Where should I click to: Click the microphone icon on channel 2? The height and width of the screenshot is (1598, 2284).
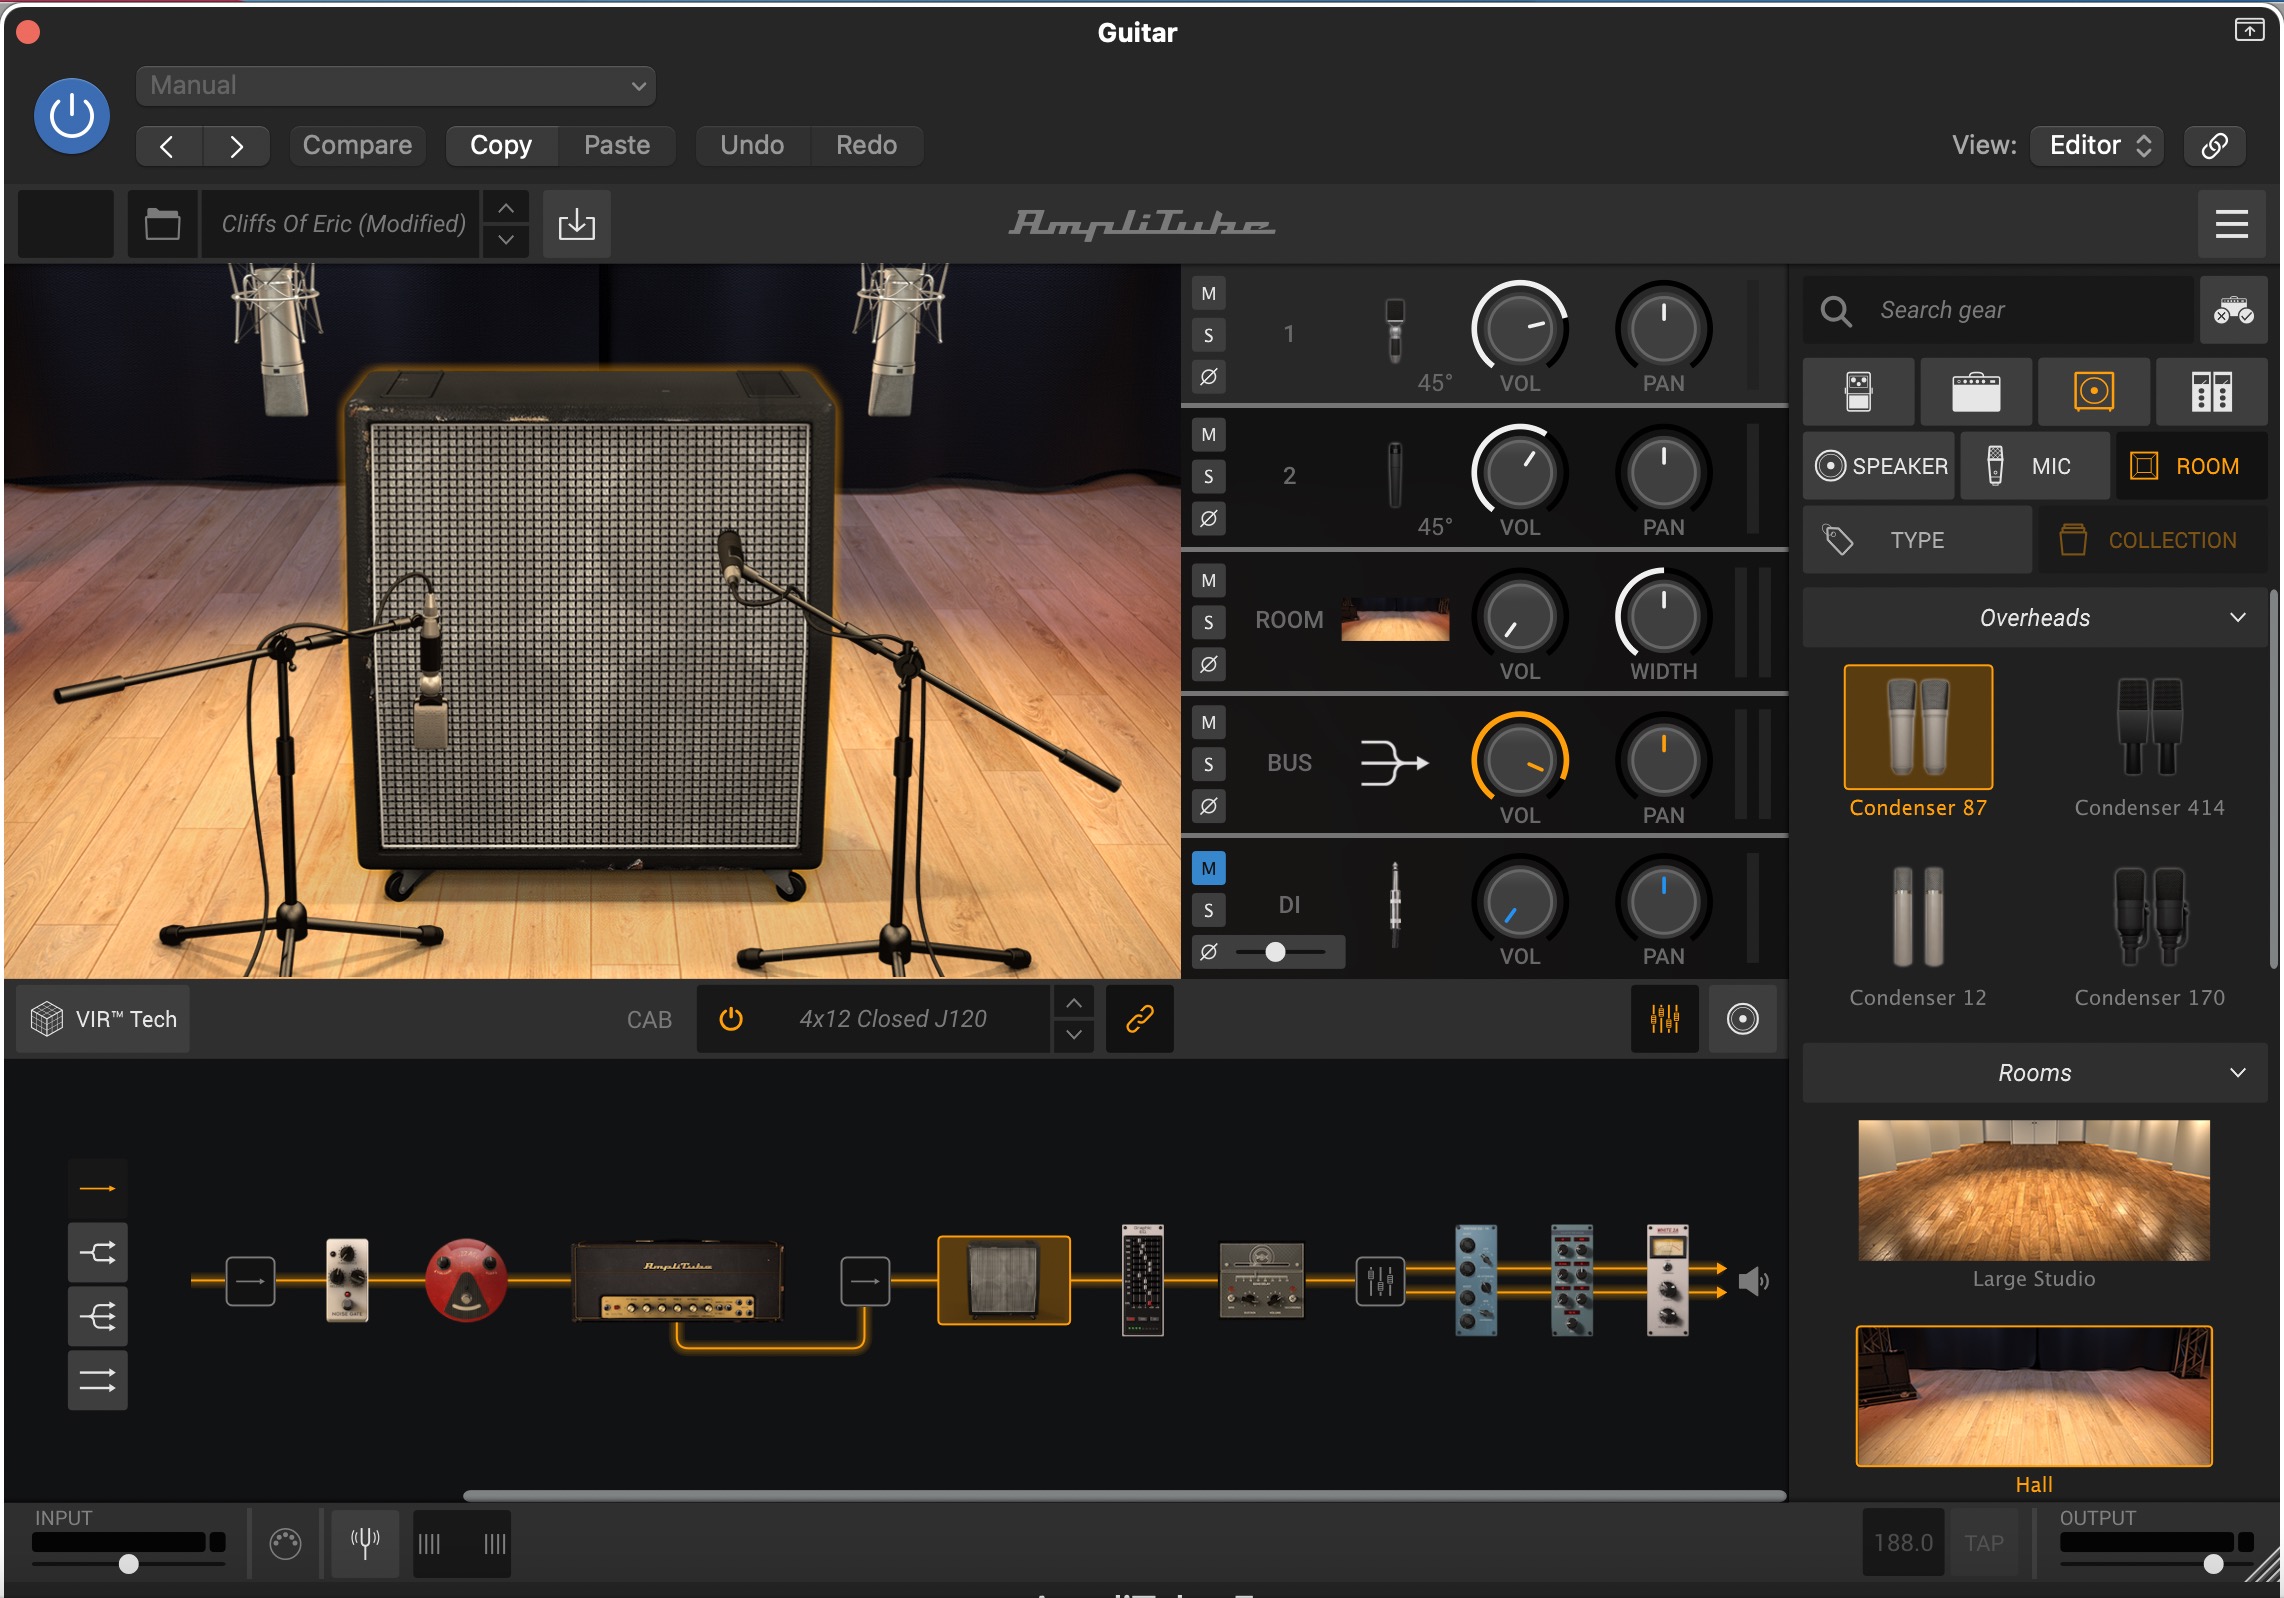[1395, 475]
